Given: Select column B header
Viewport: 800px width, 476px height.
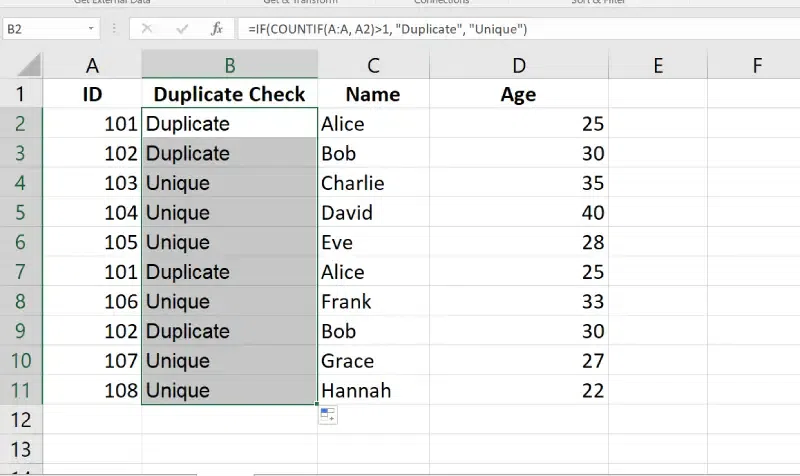Looking at the screenshot, I should (x=229, y=66).
